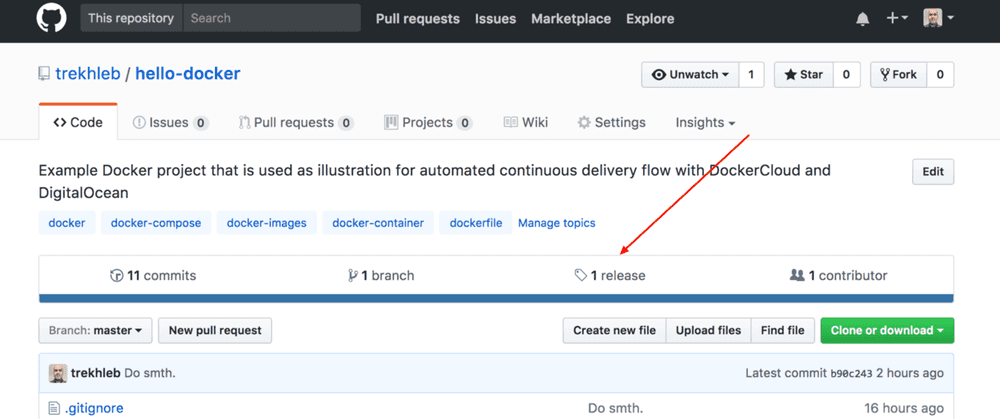Open the notifications bell icon

pyautogui.click(x=862, y=19)
